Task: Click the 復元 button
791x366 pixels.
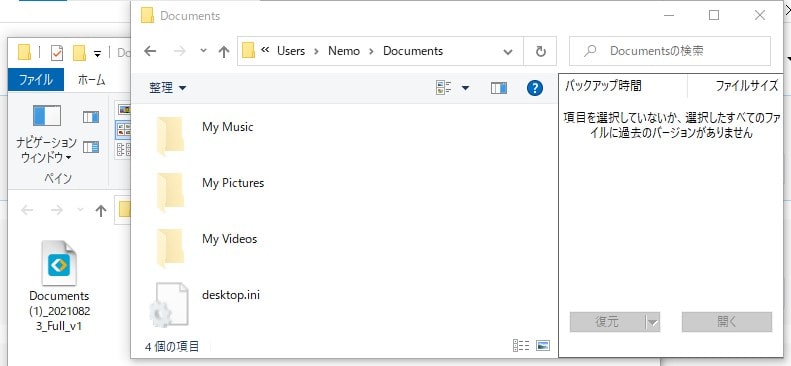Action: point(607,322)
